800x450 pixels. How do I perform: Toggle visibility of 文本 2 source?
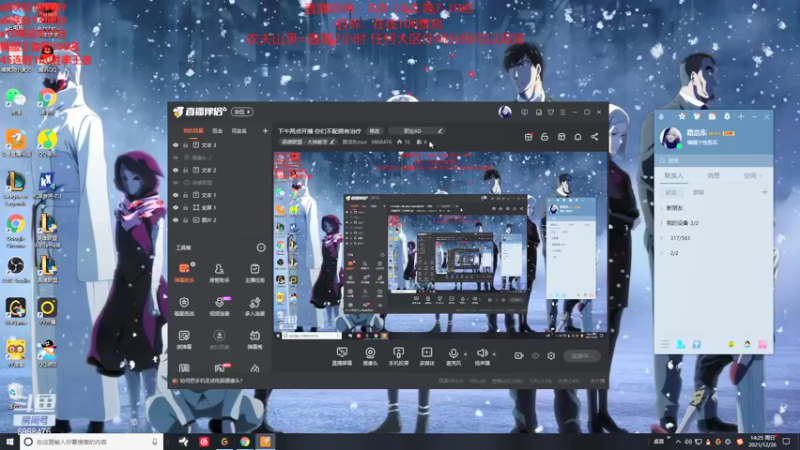pos(176,170)
